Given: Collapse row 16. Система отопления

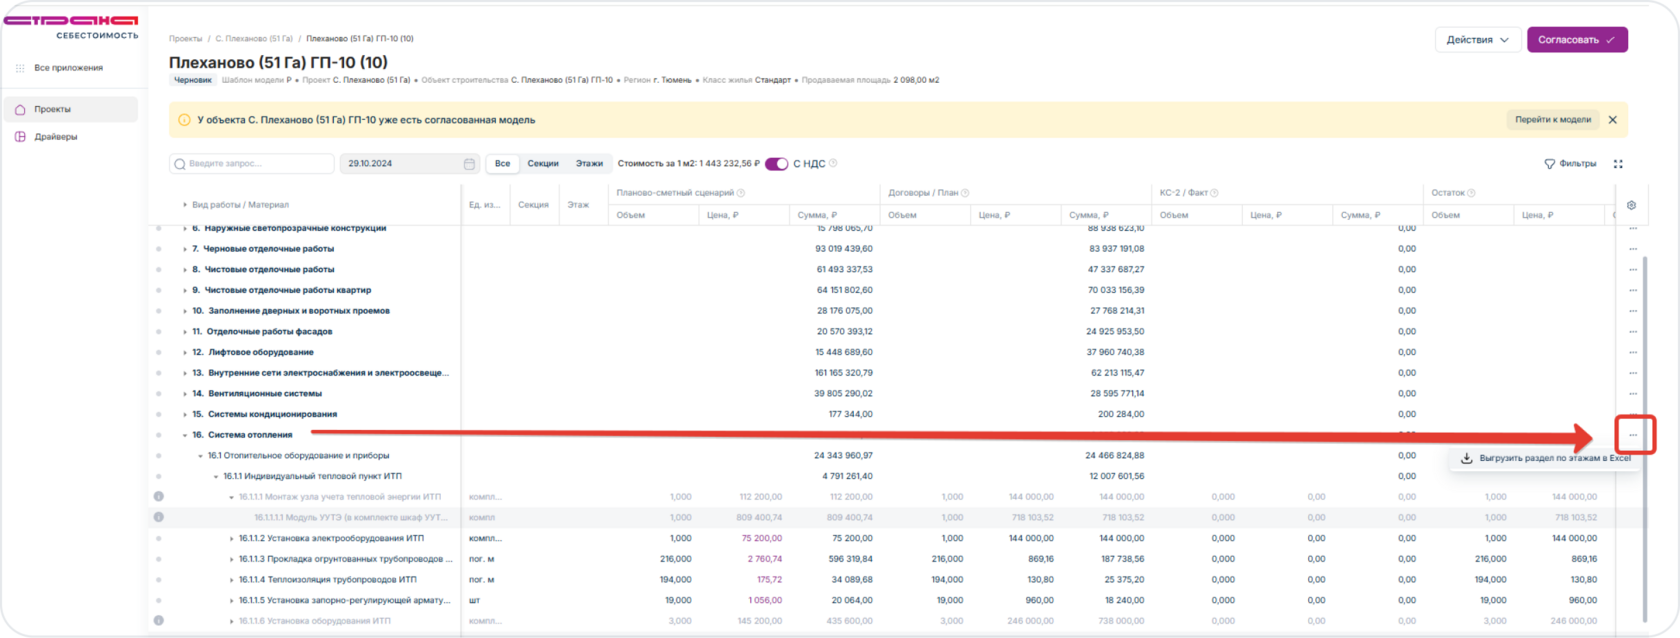Looking at the screenshot, I should (x=185, y=435).
